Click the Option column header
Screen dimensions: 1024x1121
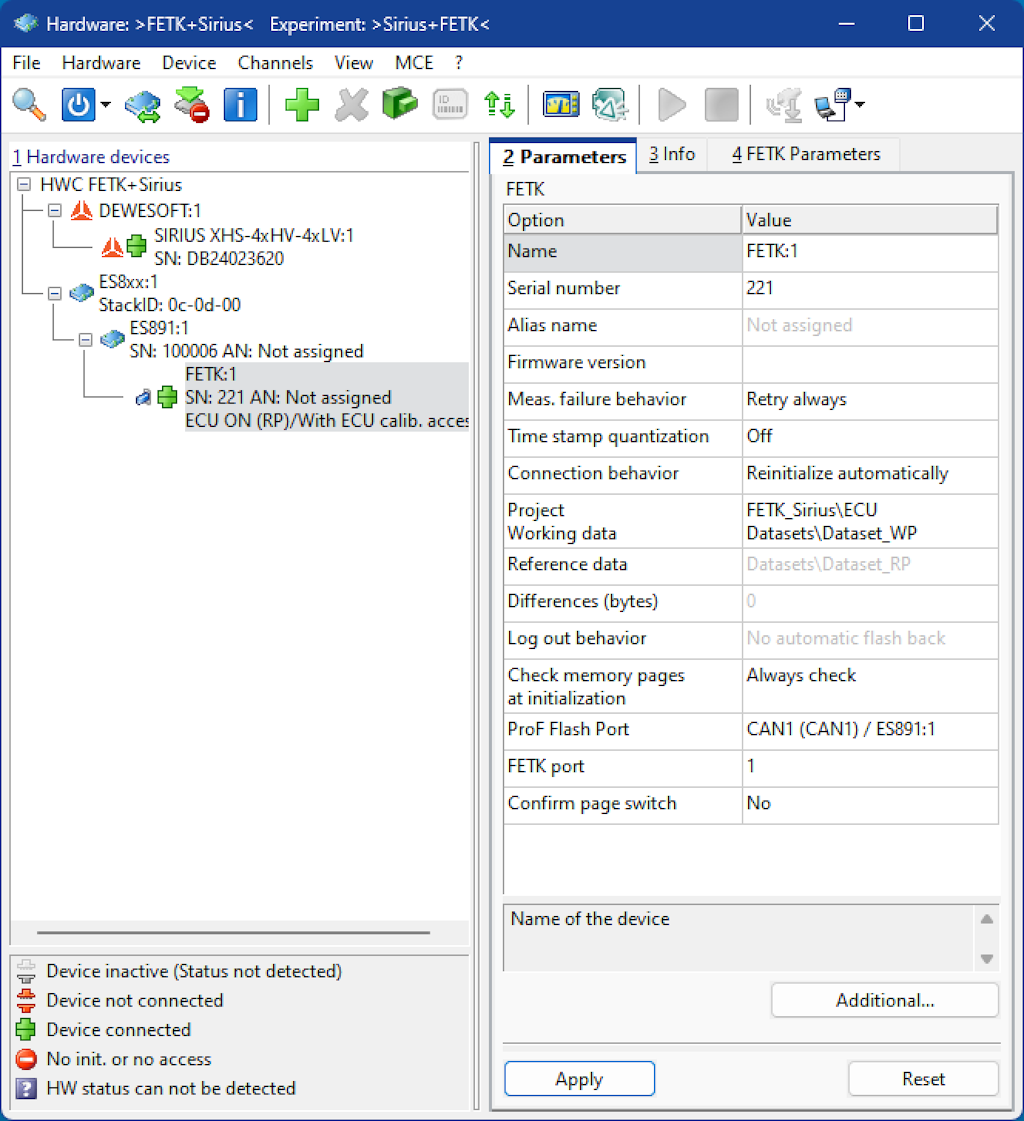click(x=622, y=220)
